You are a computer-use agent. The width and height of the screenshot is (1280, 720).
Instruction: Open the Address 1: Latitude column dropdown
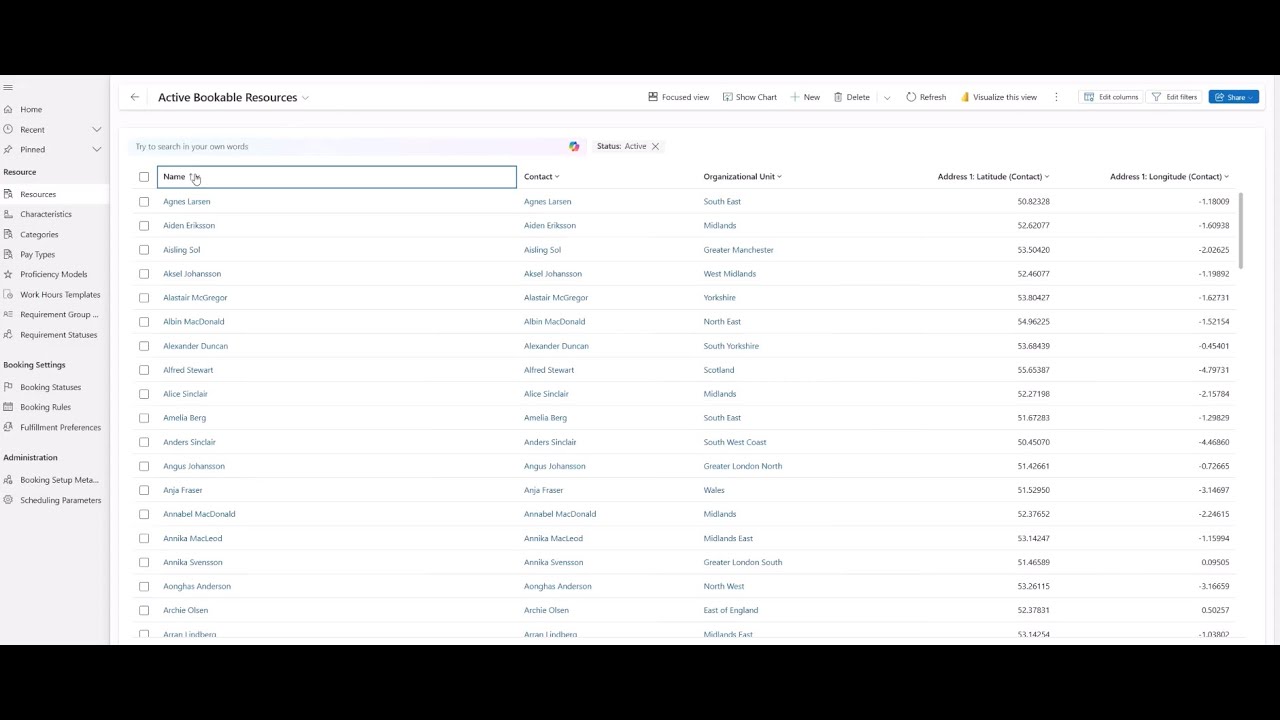click(1047, 177)
